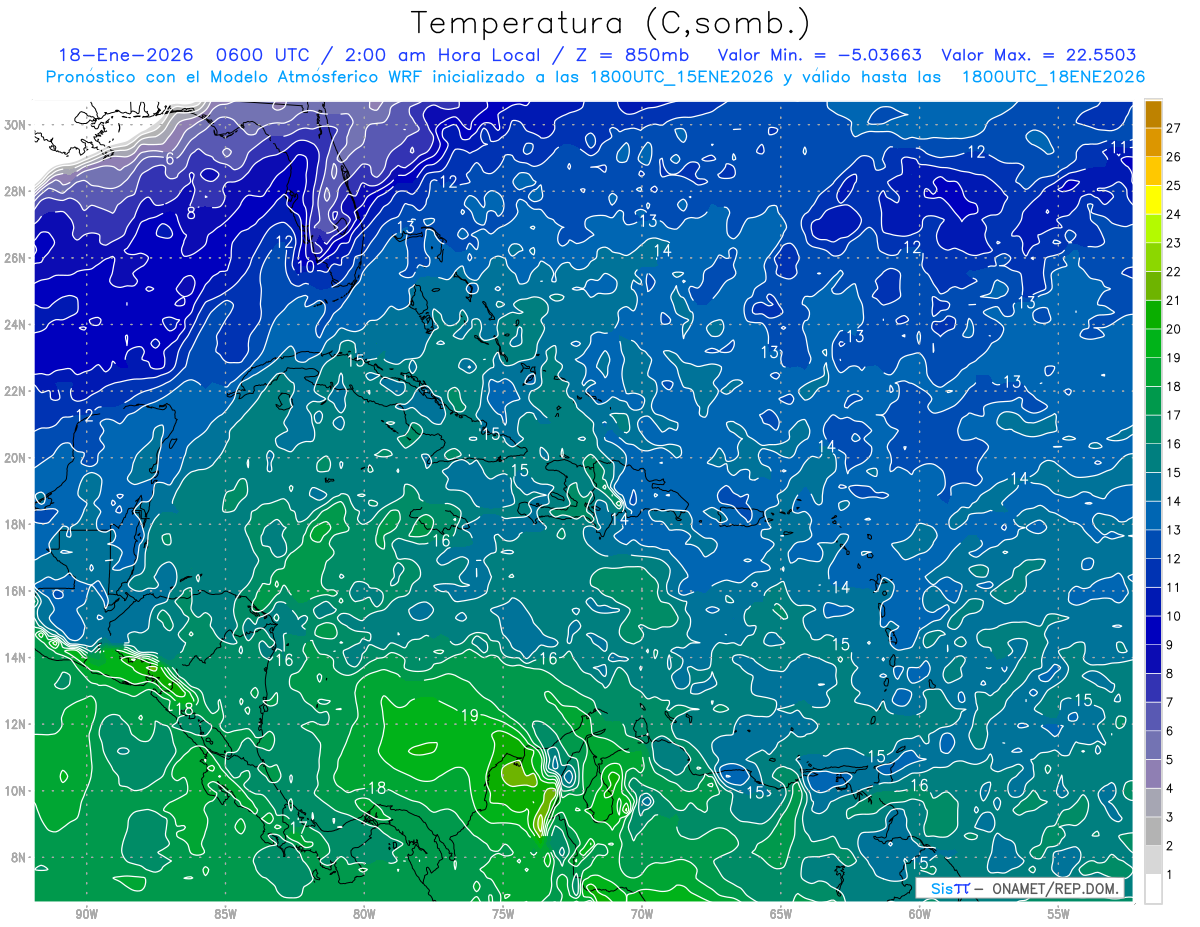1200x927 pixels.
Task: Click color bar label "21"
Action: point(1174,301)
